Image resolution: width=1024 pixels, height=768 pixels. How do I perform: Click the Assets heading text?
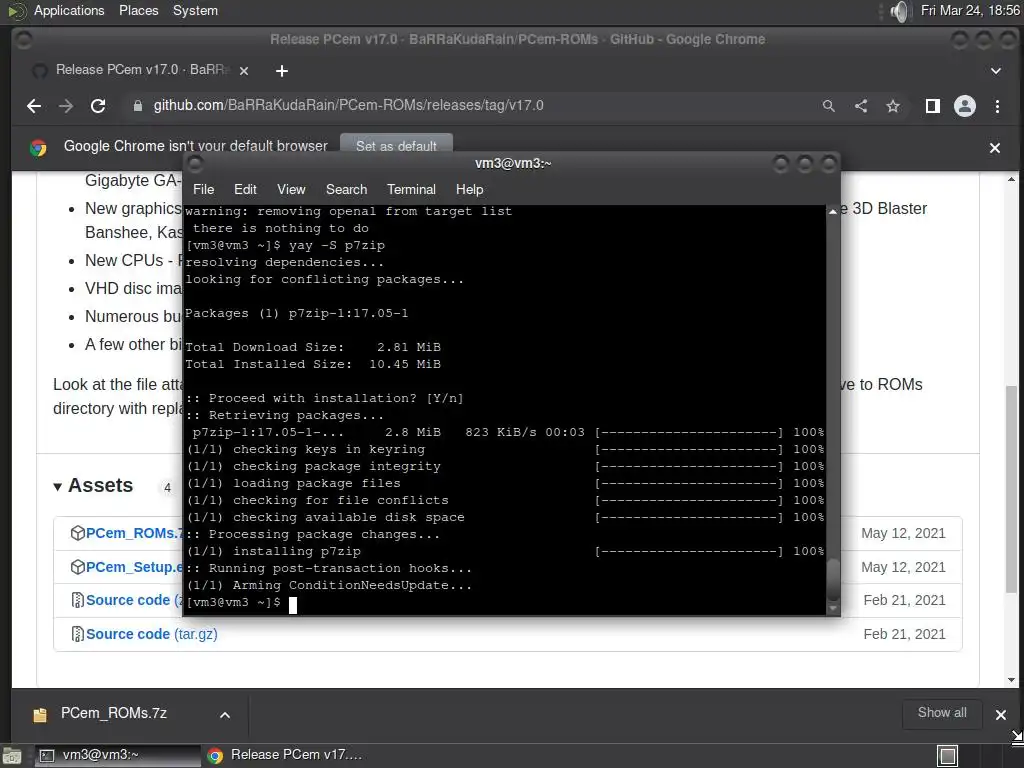(101, 485)
